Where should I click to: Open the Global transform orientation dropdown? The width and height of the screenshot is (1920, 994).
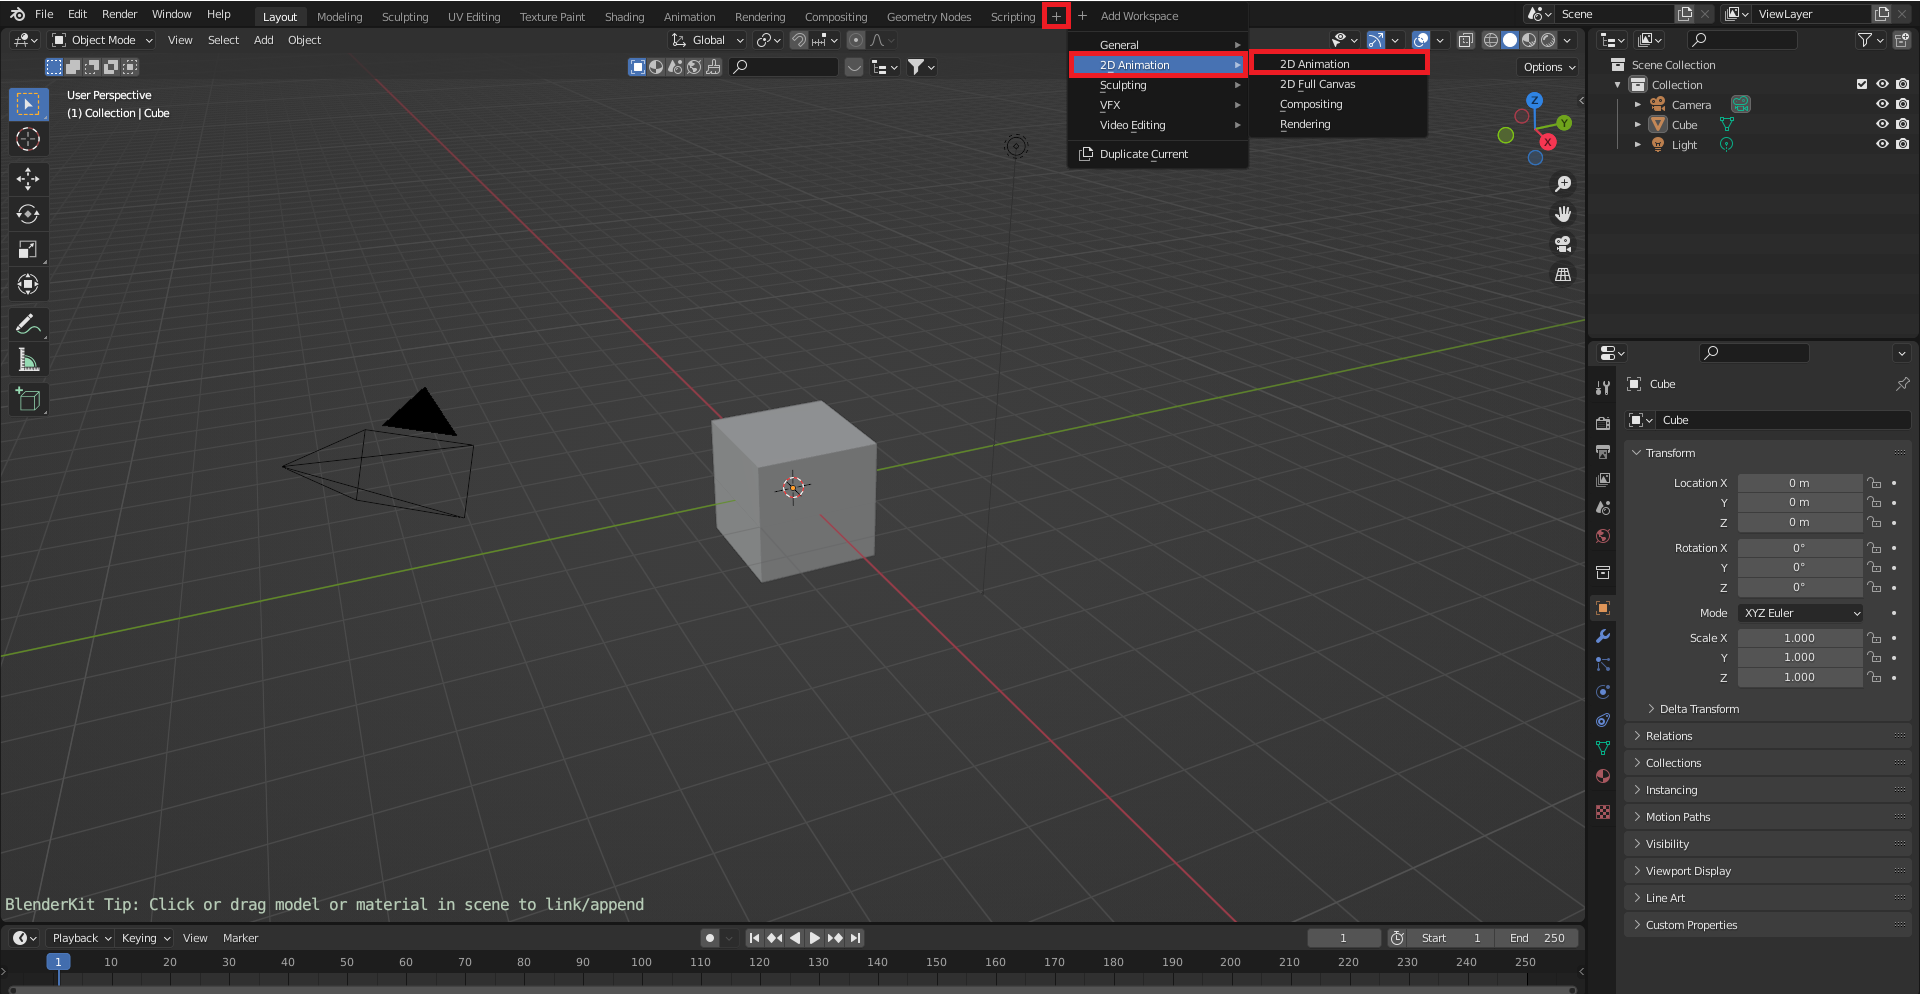(707, 40)
